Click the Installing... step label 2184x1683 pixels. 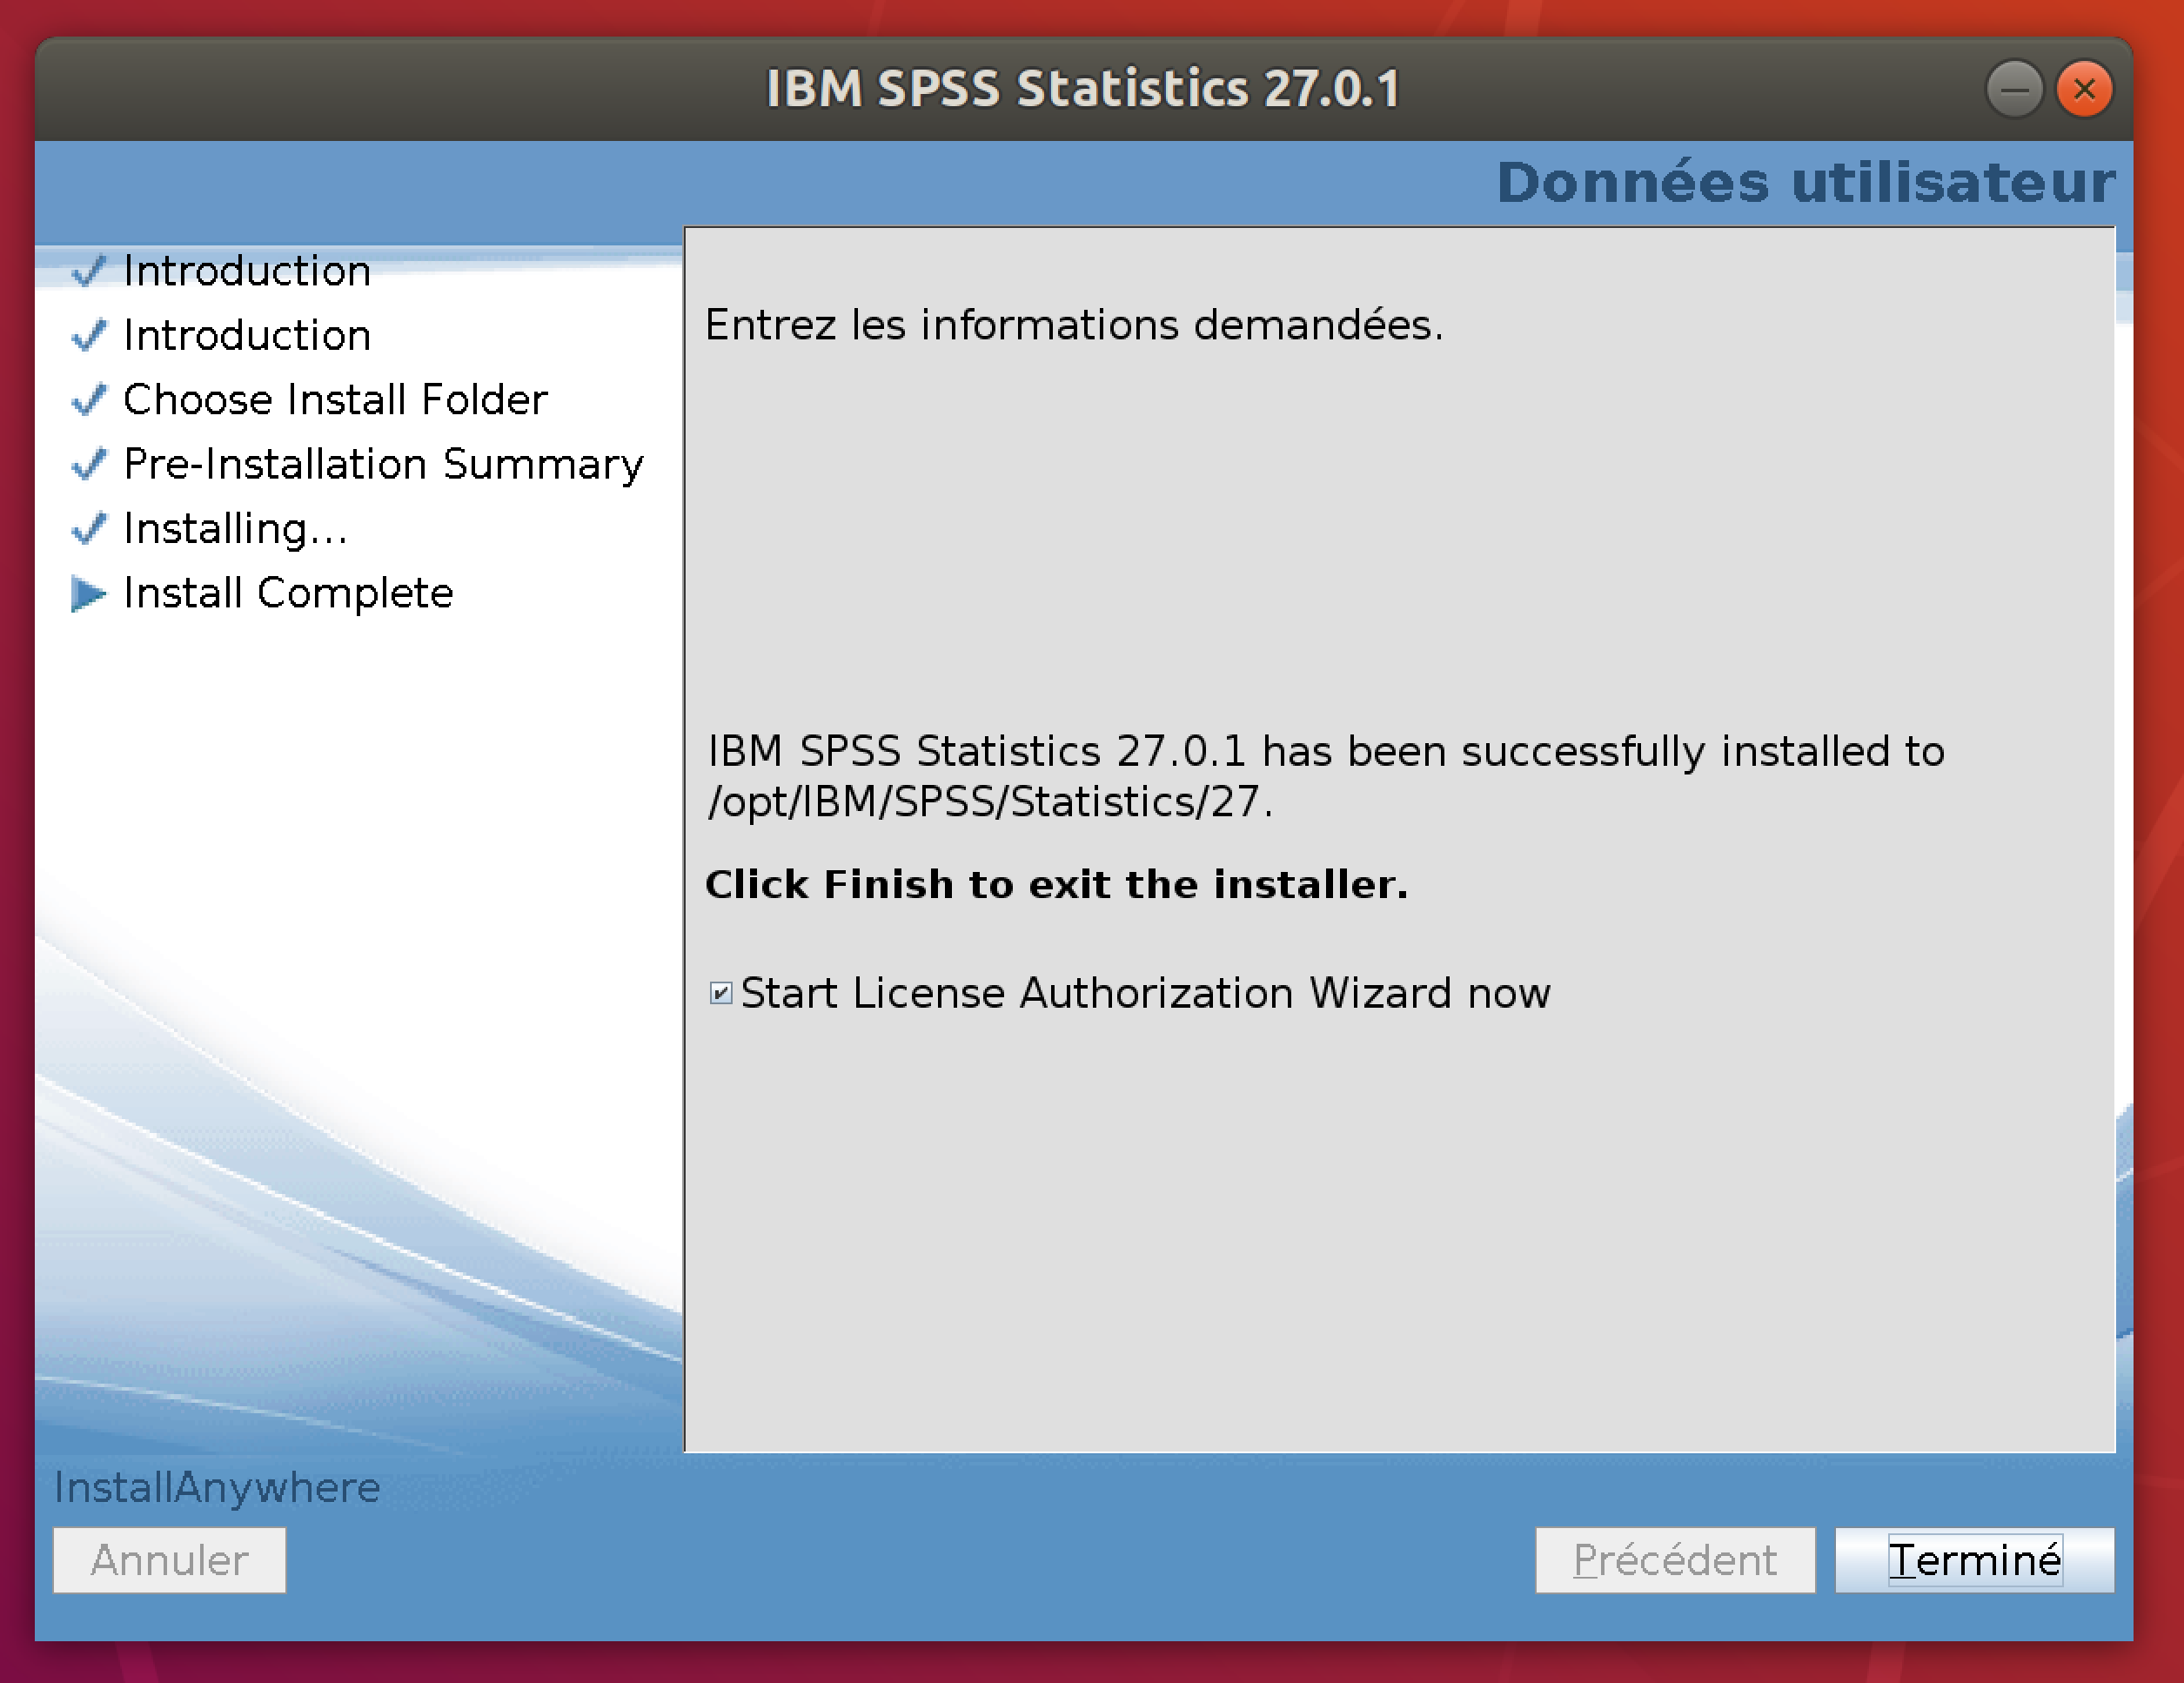click(235, 529)
